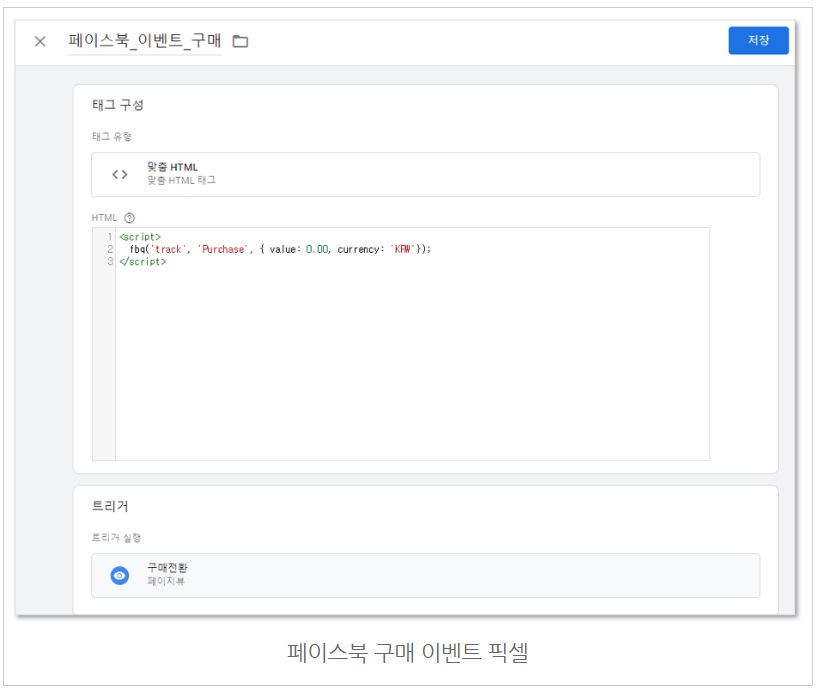The height and width of the screenshot is (689, 817).
Task: Open the 구매전환 trigger card
Action: click(x=425, y=575)
